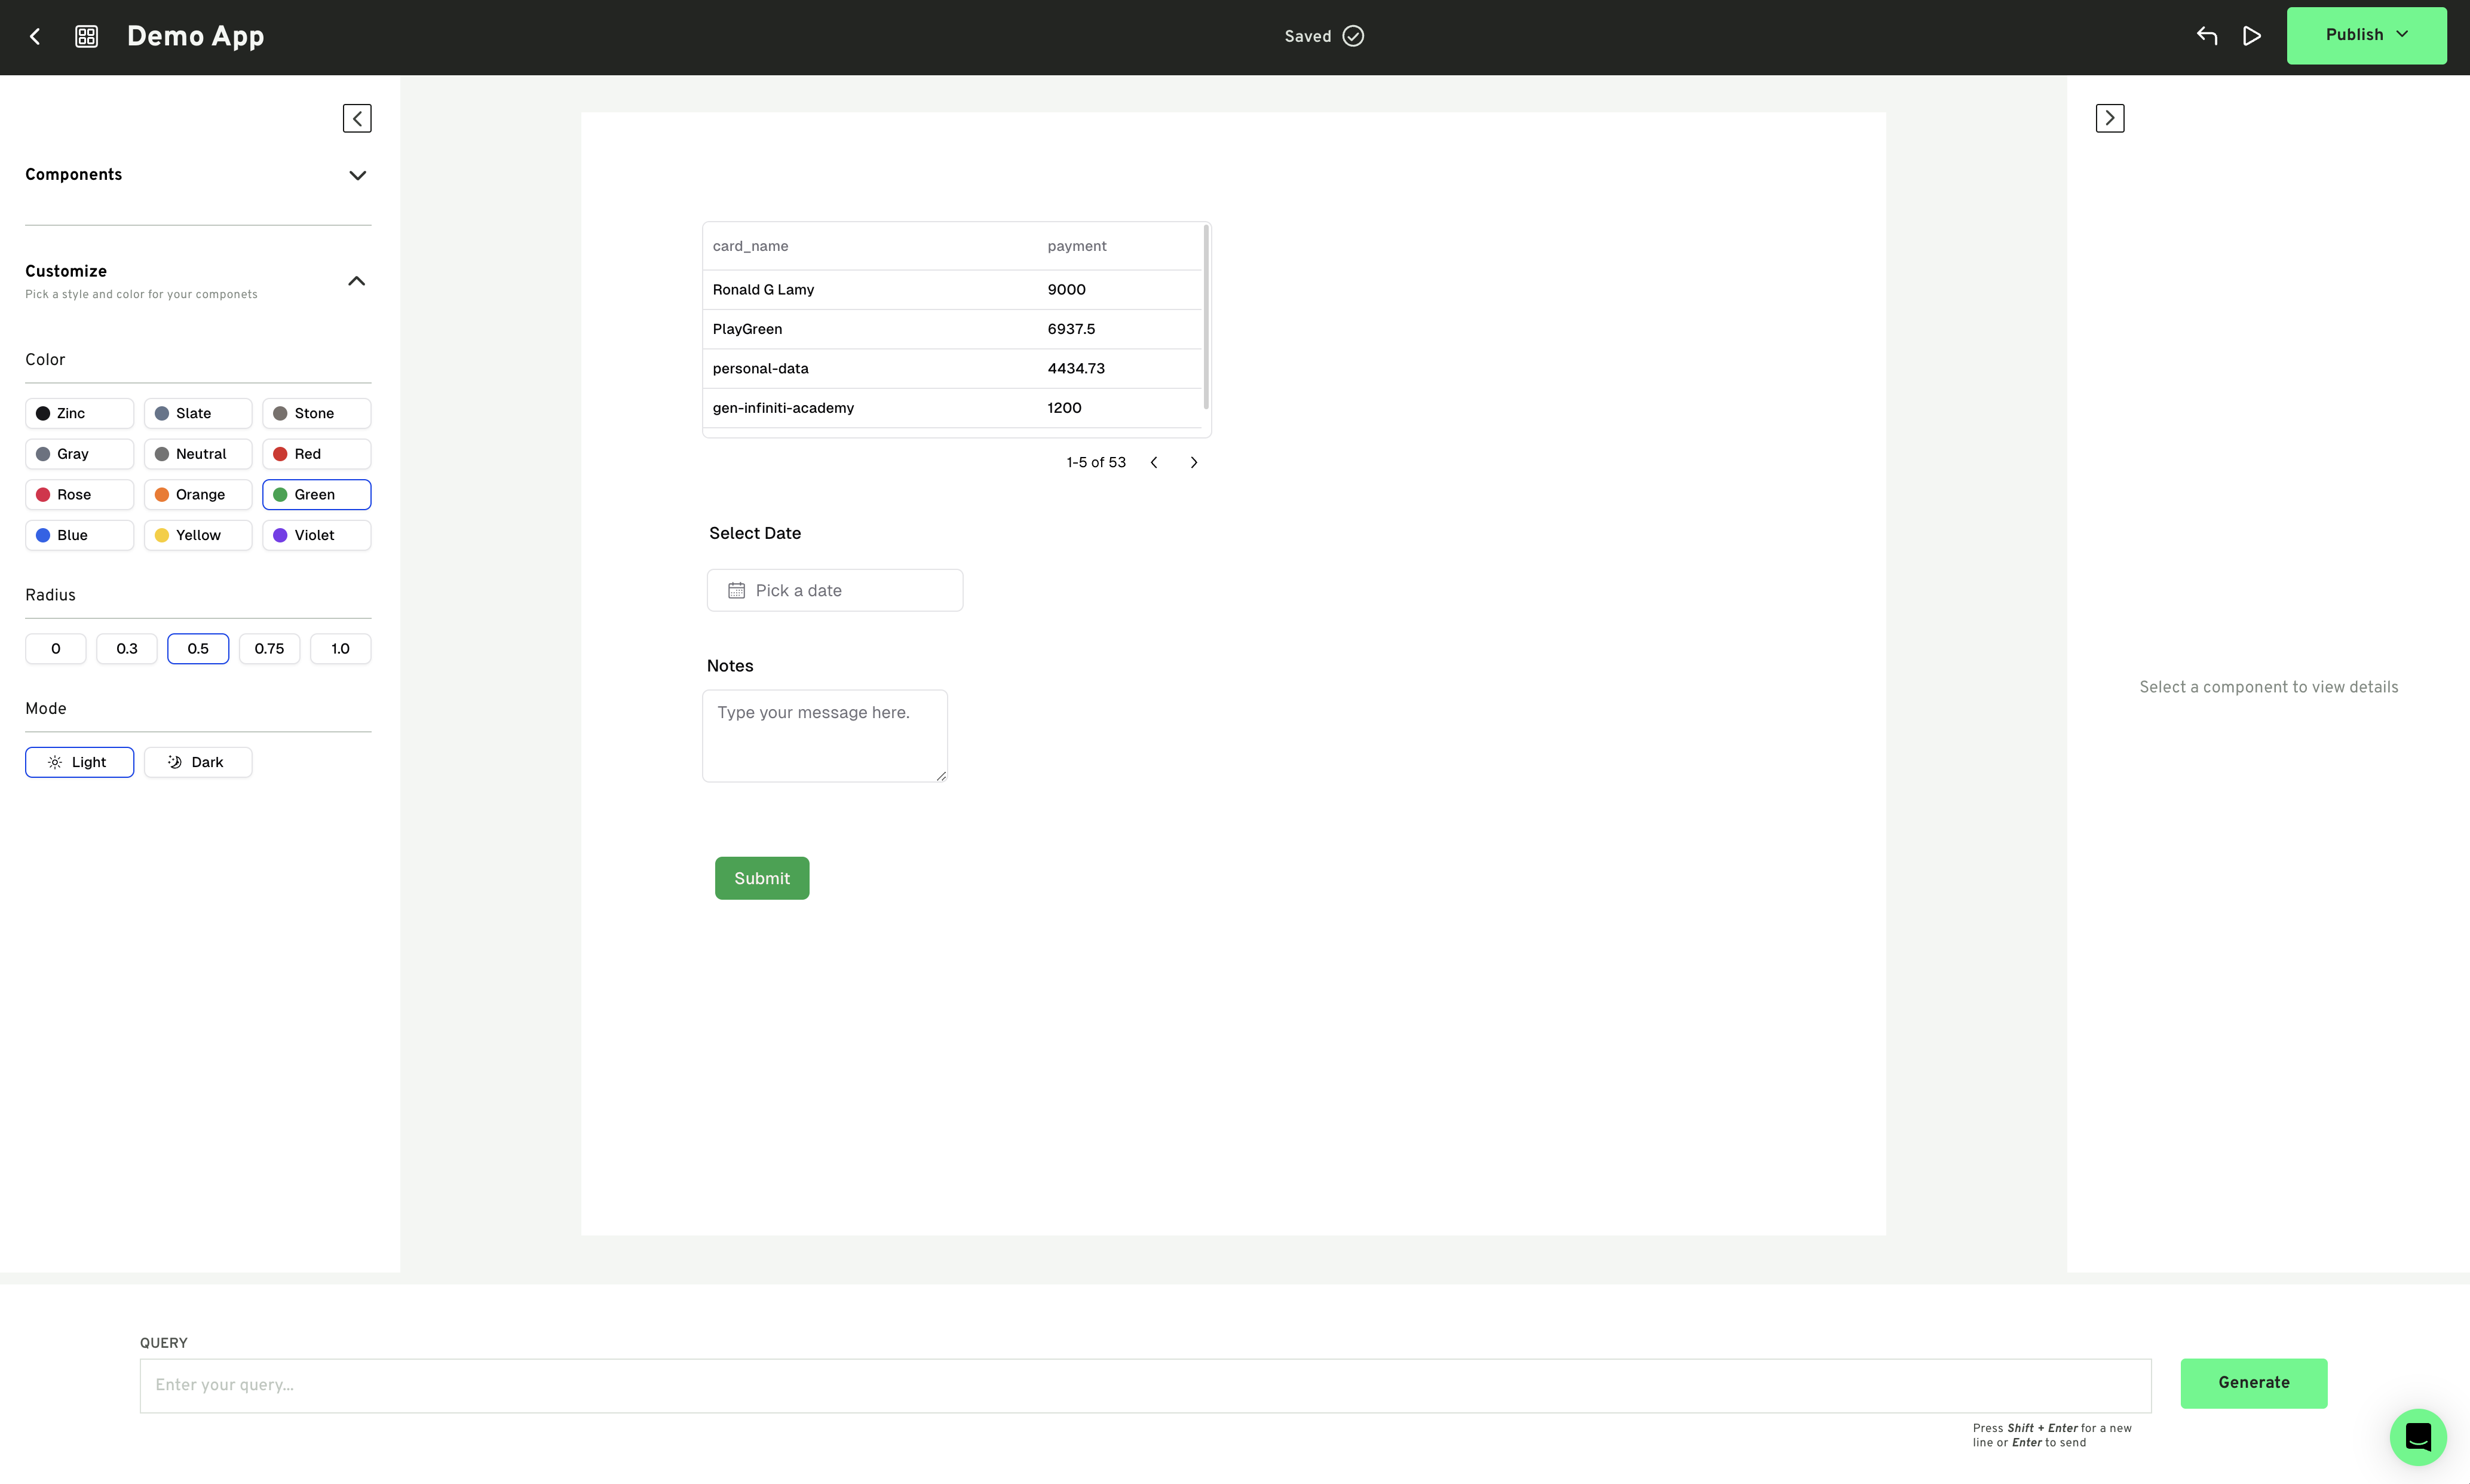Click the green Submit button
Viewport: 2470px width, 1484px height.
[761, 878]
